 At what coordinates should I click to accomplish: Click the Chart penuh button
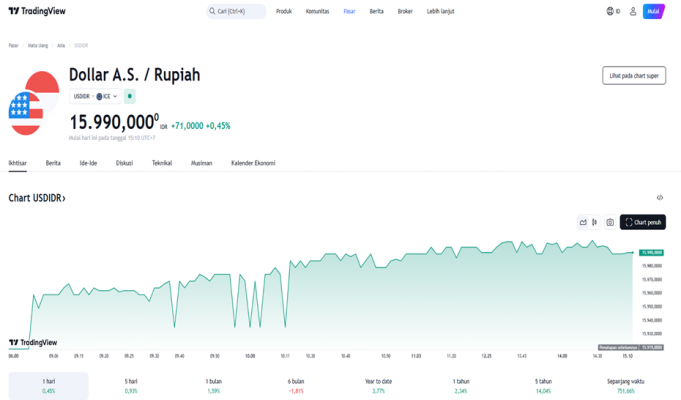642,222
